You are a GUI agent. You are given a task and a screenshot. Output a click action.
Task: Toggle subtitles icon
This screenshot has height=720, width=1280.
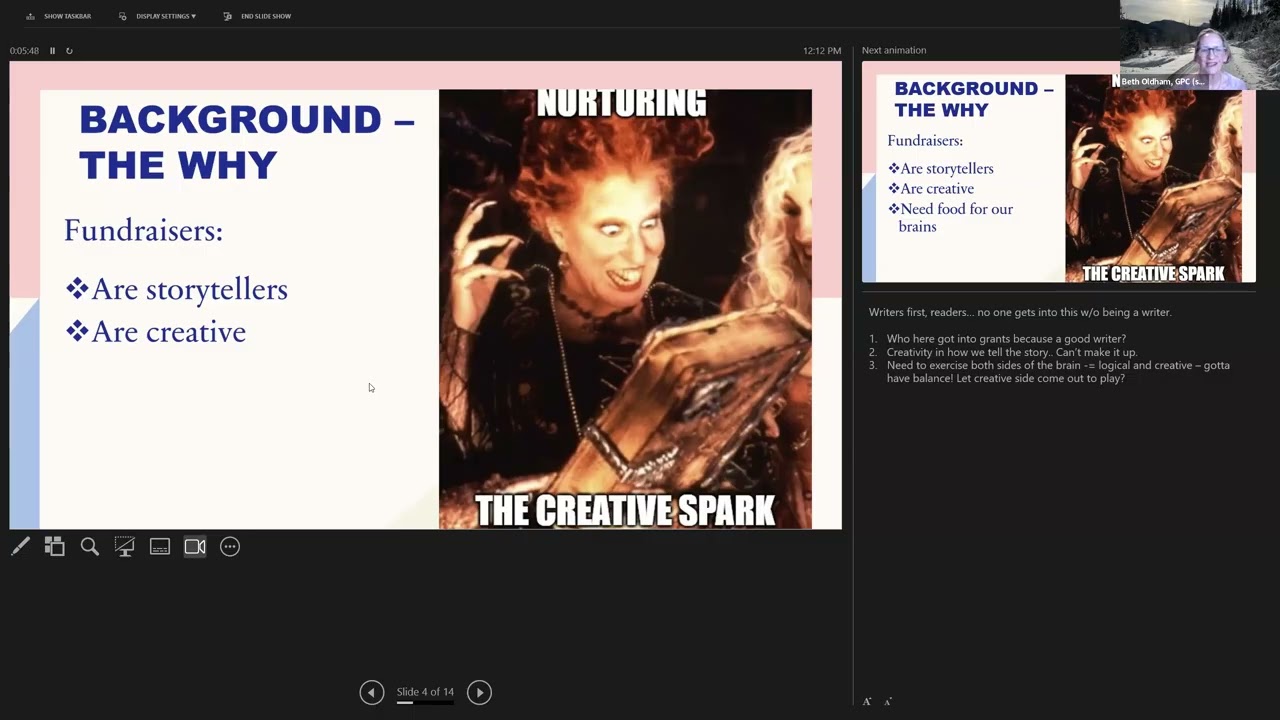[x=160, y=546]
